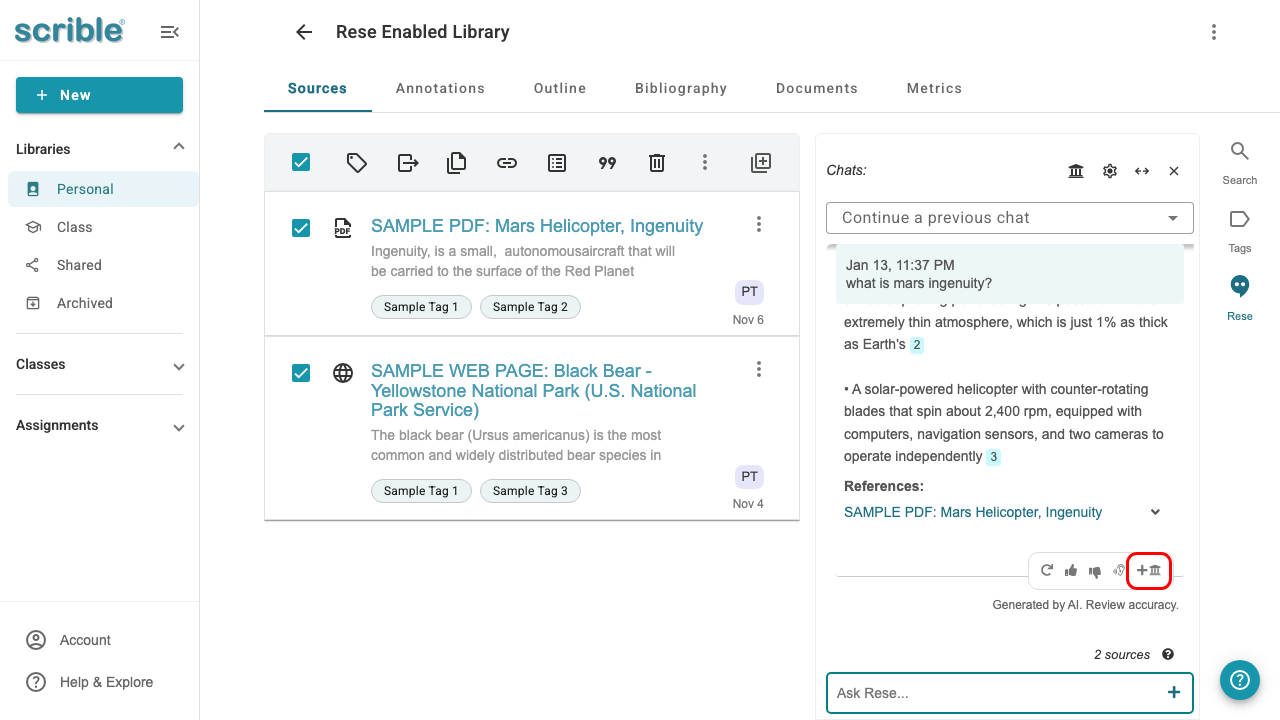
Task: Regenerate the AI response
Action: [x=1047, y=570]
